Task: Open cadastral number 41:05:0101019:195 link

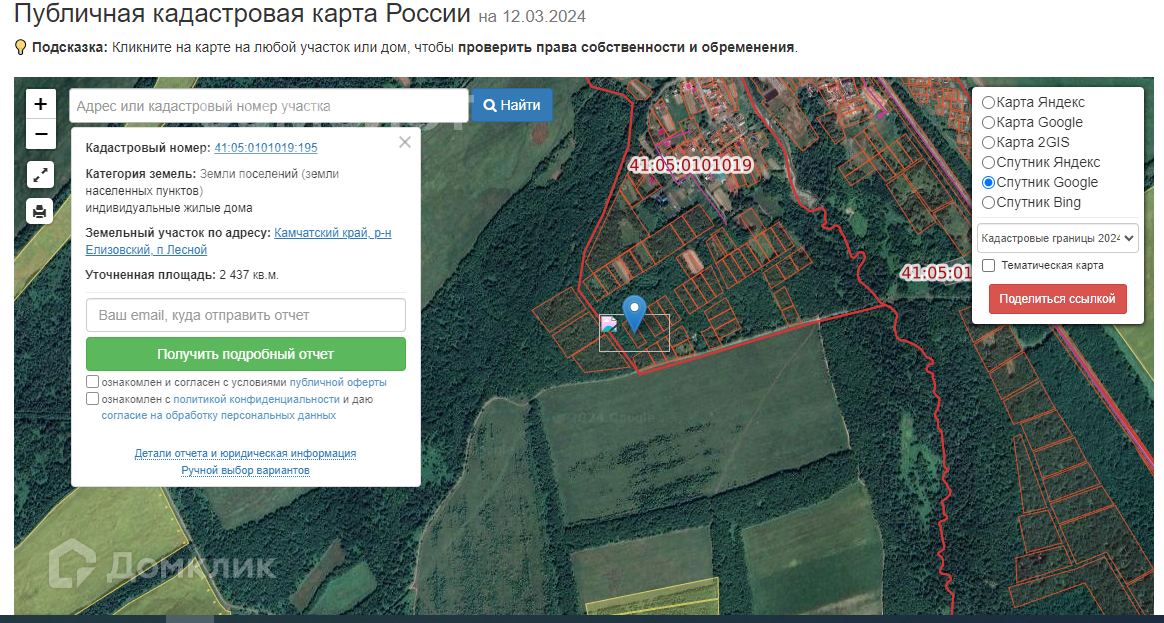Action: coord(266,148)
